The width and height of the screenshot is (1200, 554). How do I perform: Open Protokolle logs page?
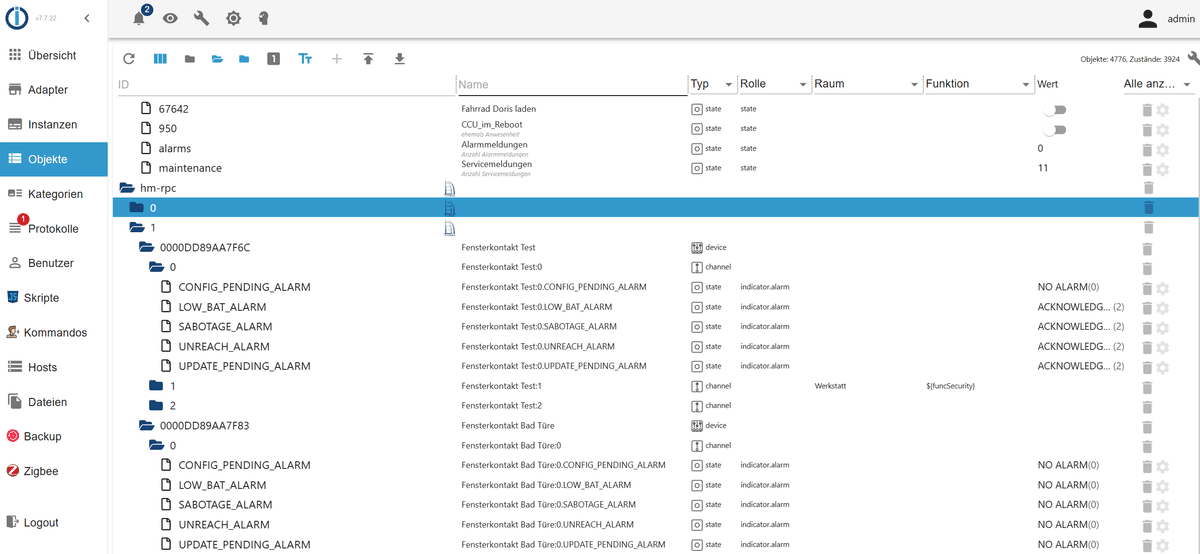[54, 229]
